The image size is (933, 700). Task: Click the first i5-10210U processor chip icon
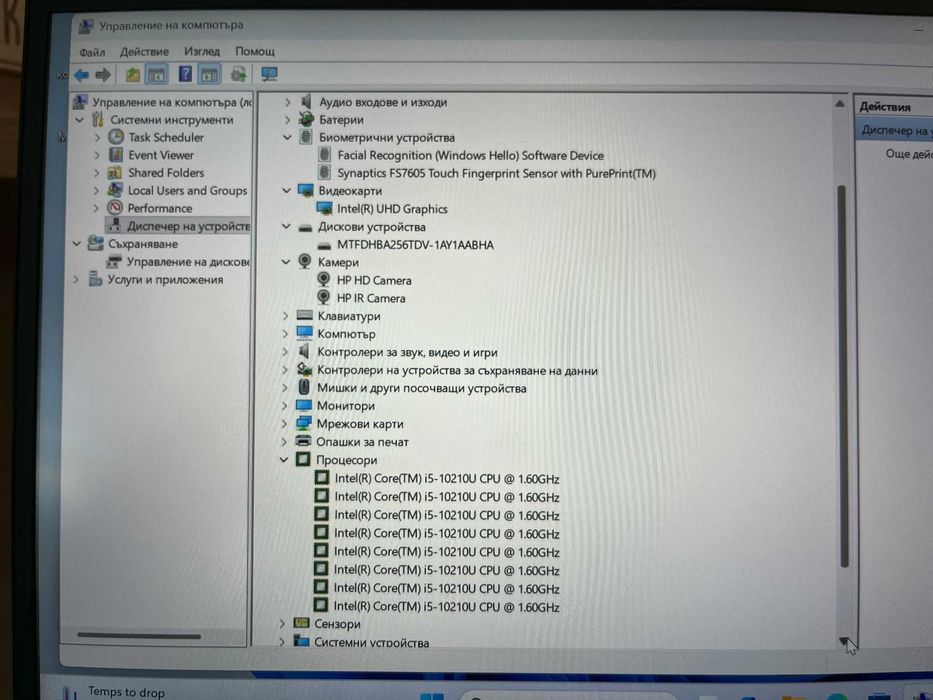(321, 477)
